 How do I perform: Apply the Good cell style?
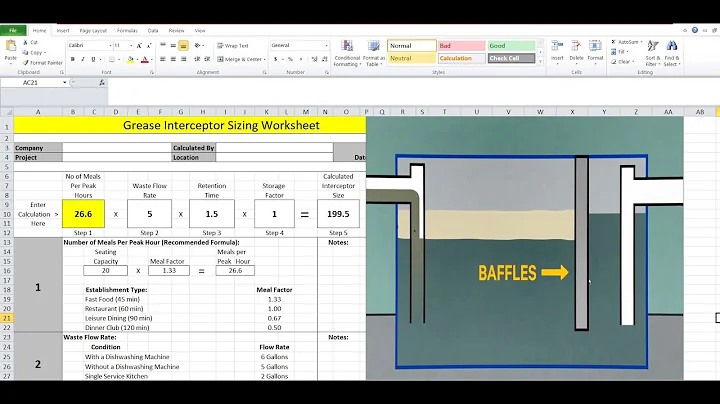511,46
